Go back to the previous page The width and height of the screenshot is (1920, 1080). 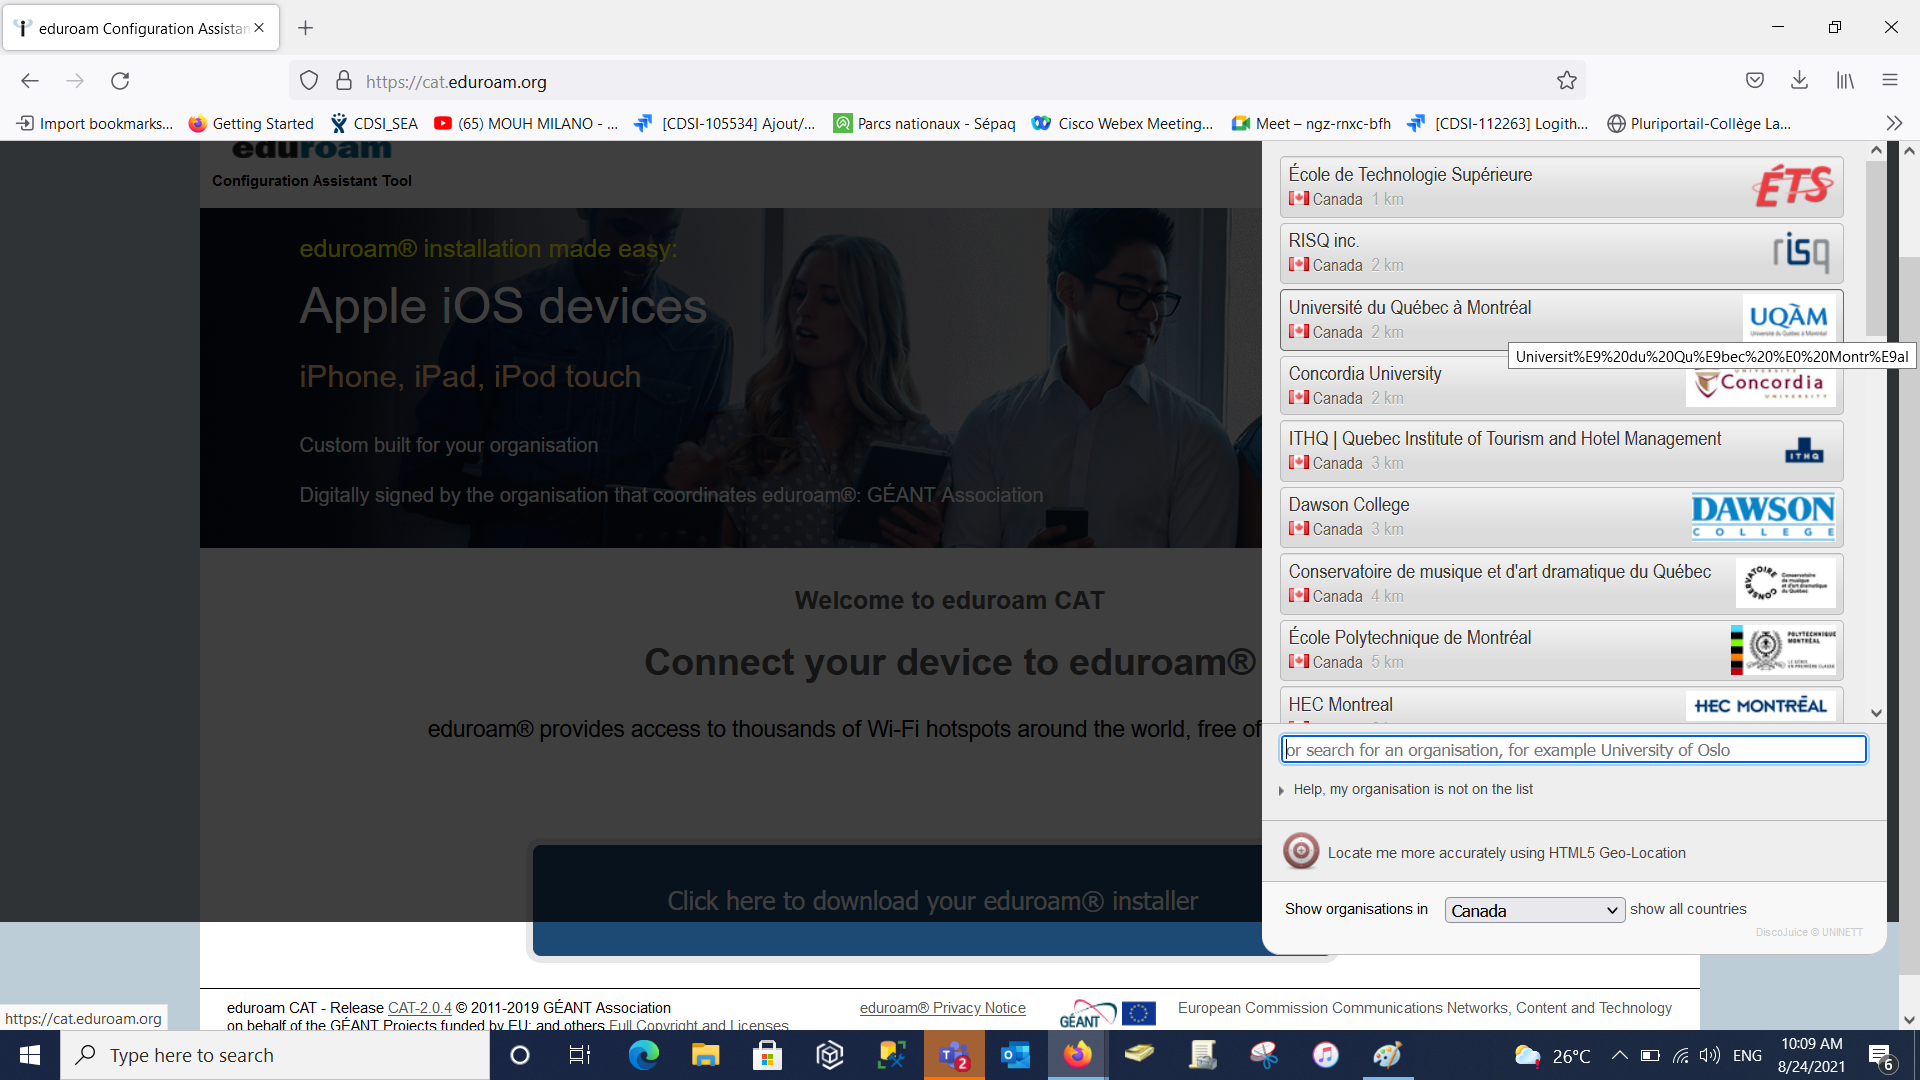pos(30,81)
